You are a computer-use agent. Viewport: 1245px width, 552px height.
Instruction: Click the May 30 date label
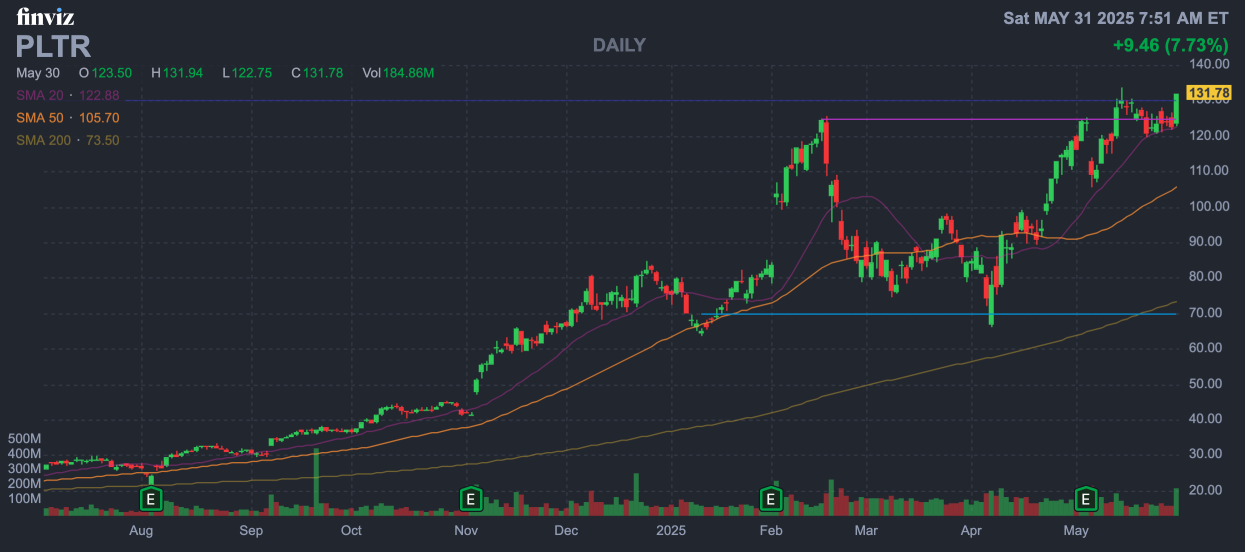[38, 73]
